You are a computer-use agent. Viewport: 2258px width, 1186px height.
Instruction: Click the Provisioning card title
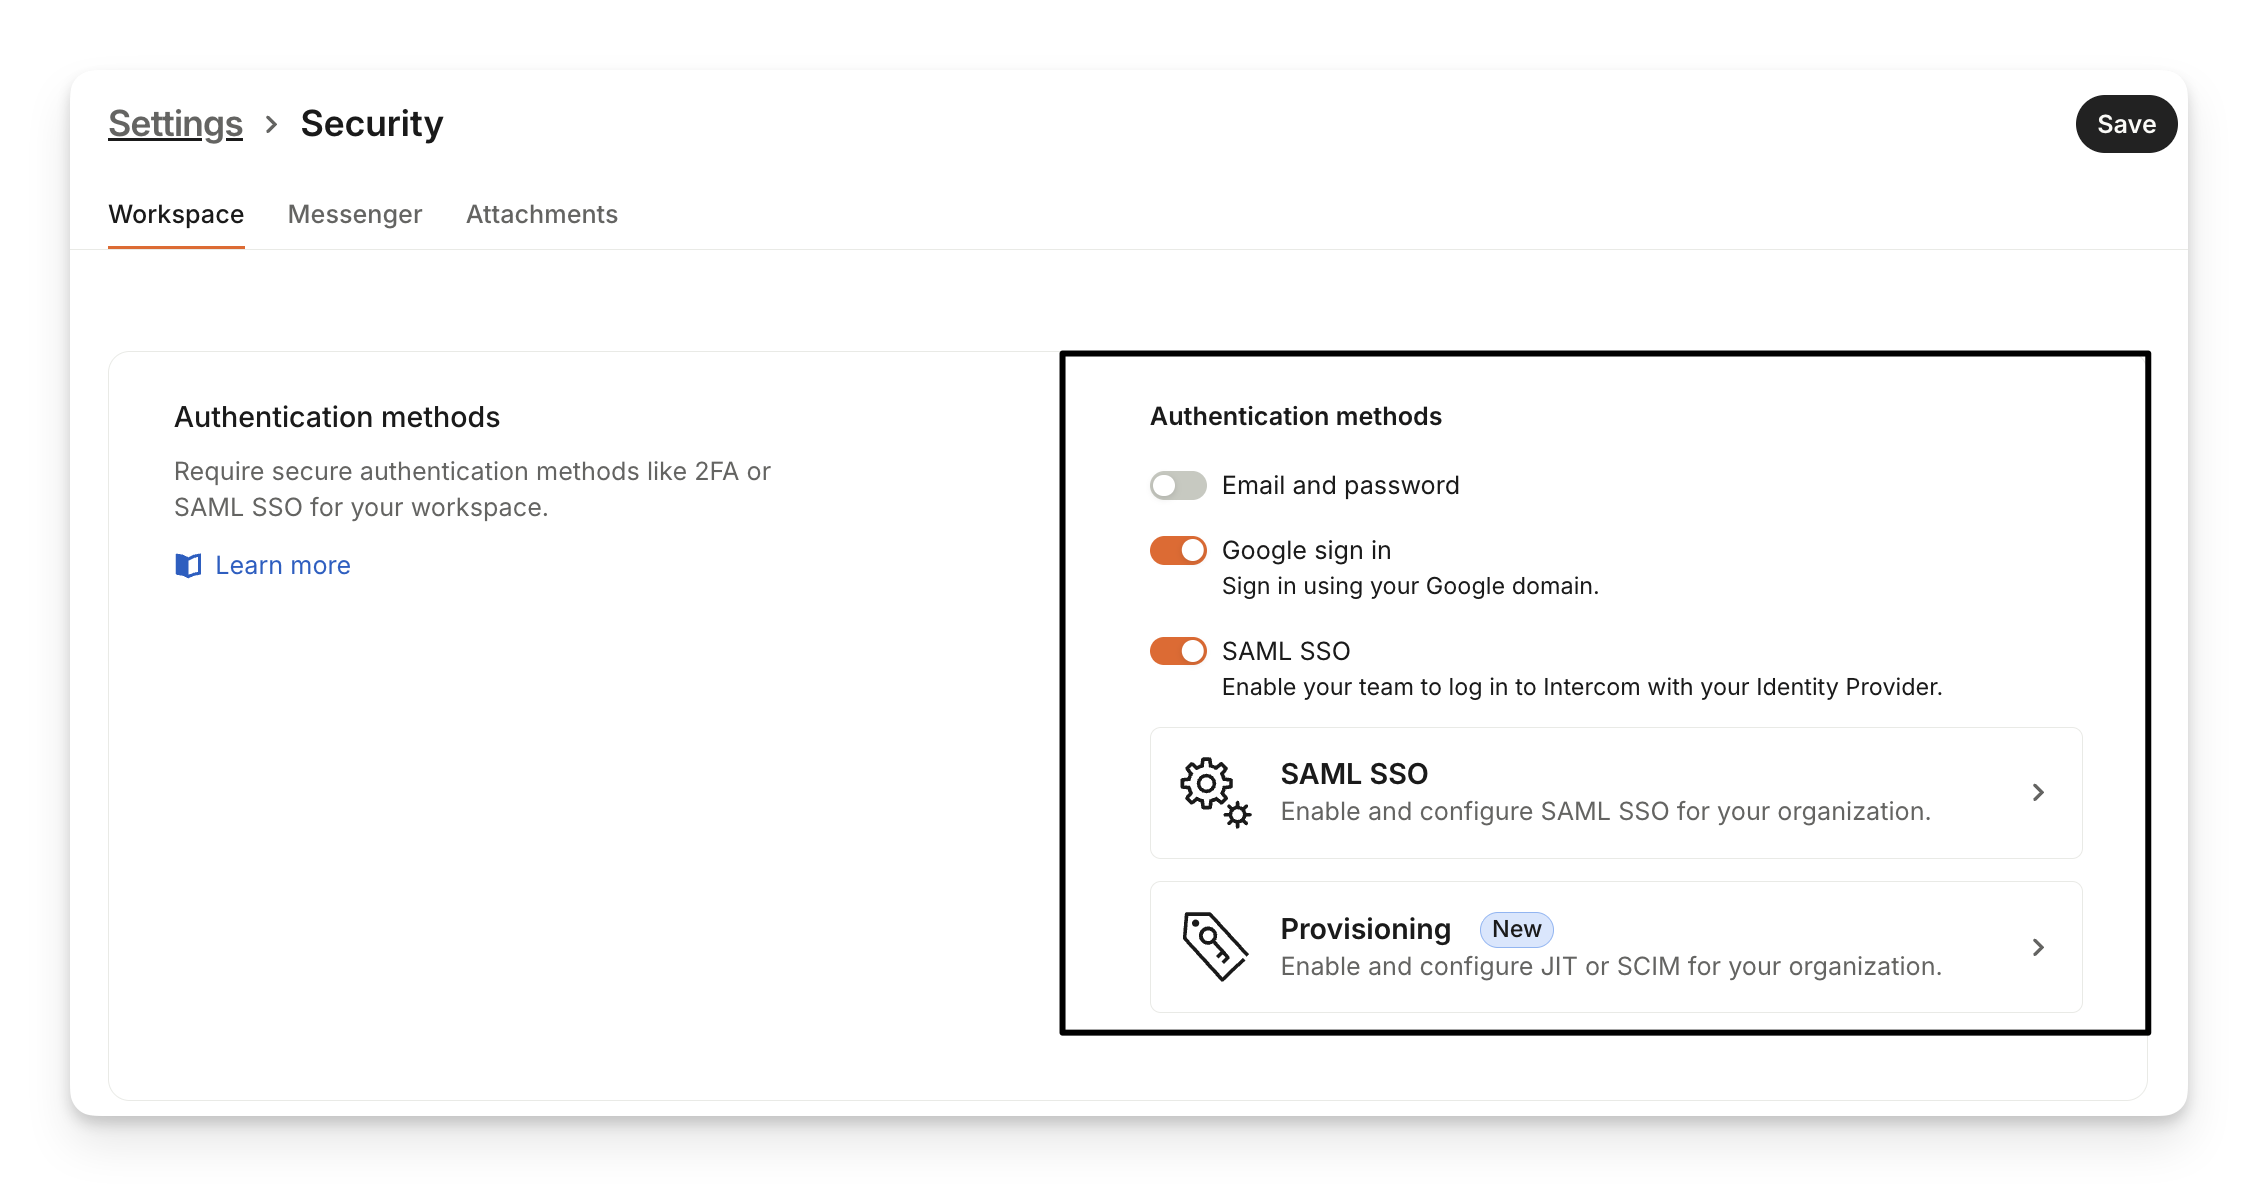pyautogui.click(x=1365, y=929)
